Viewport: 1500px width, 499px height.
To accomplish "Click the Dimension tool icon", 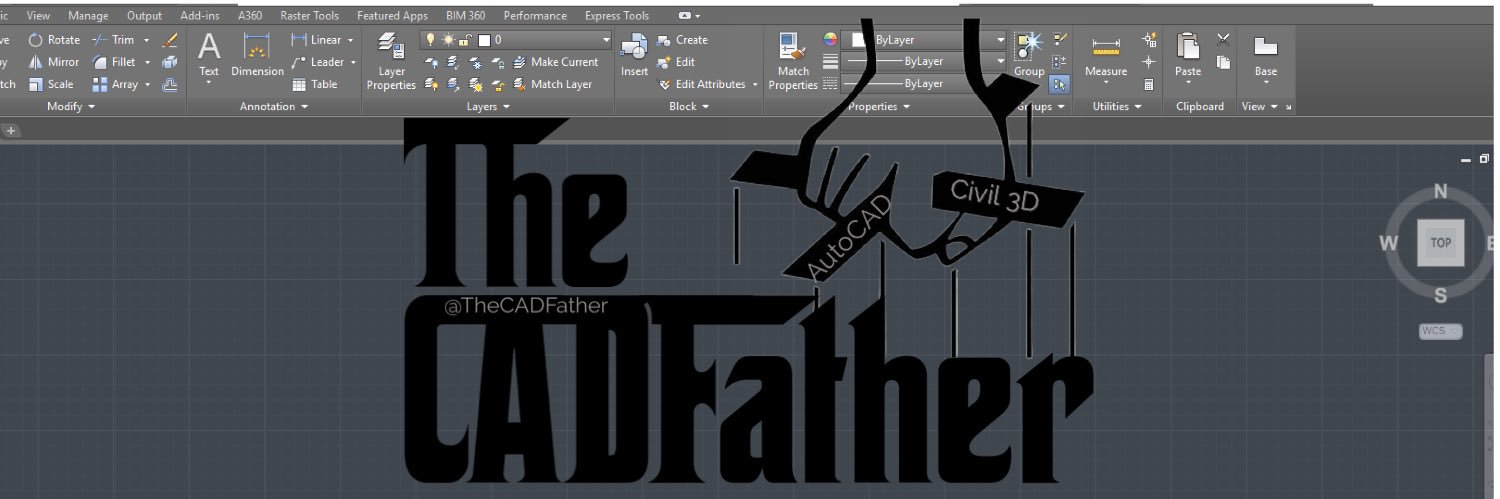I will [257, 47].
